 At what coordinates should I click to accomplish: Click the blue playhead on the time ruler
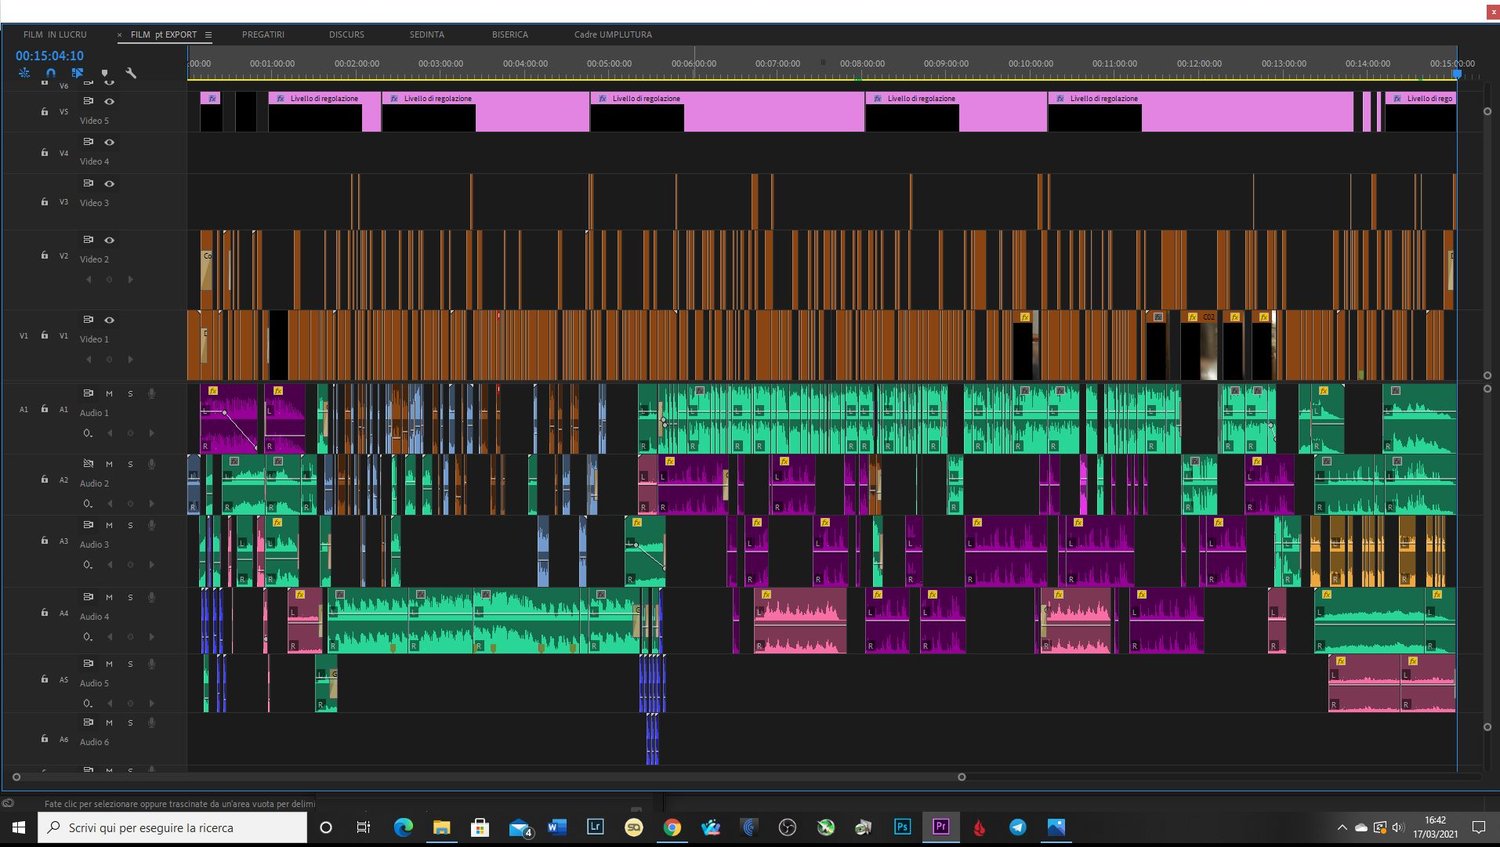1457,74
